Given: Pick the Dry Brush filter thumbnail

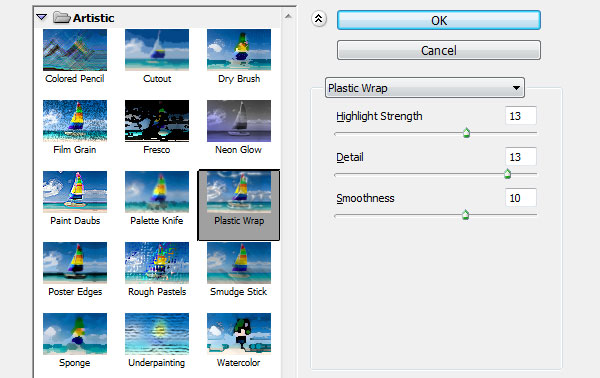Looking at the screenshot, I should (x=239, y=50).
